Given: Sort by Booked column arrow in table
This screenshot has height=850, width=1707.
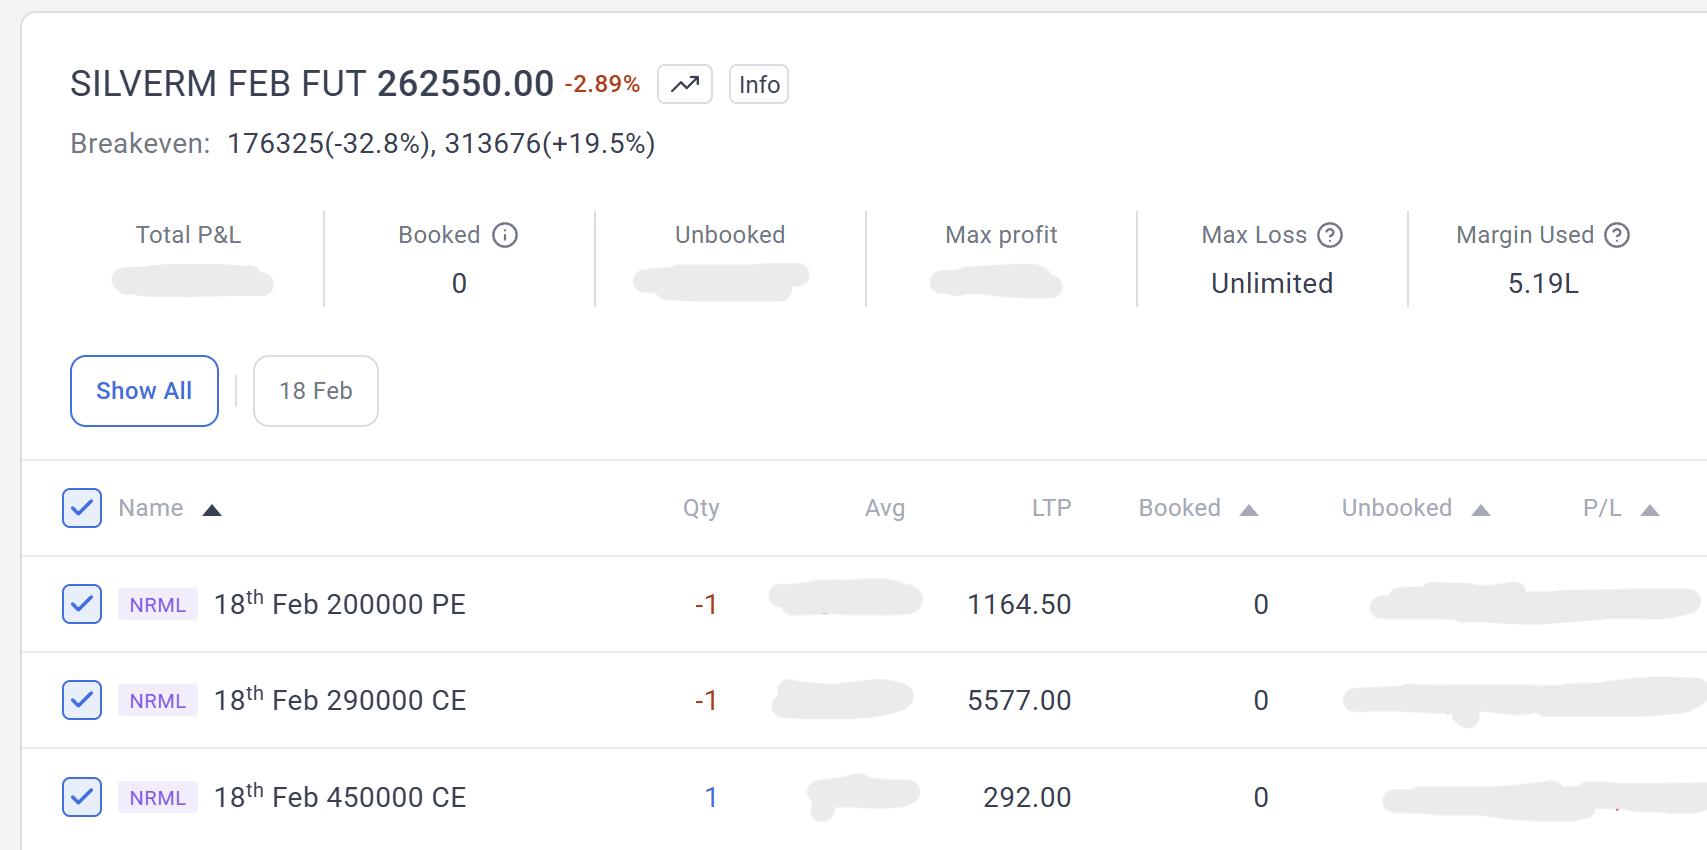Looking at the screenshot, I should coord(1248,510).
